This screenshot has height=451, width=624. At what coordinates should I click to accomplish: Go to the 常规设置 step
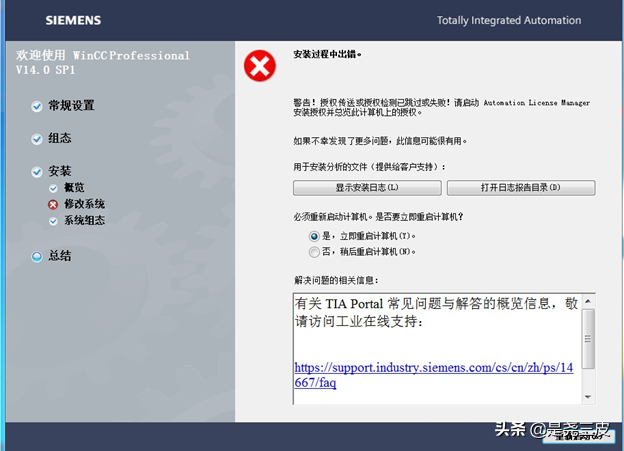tap(71, 106)
